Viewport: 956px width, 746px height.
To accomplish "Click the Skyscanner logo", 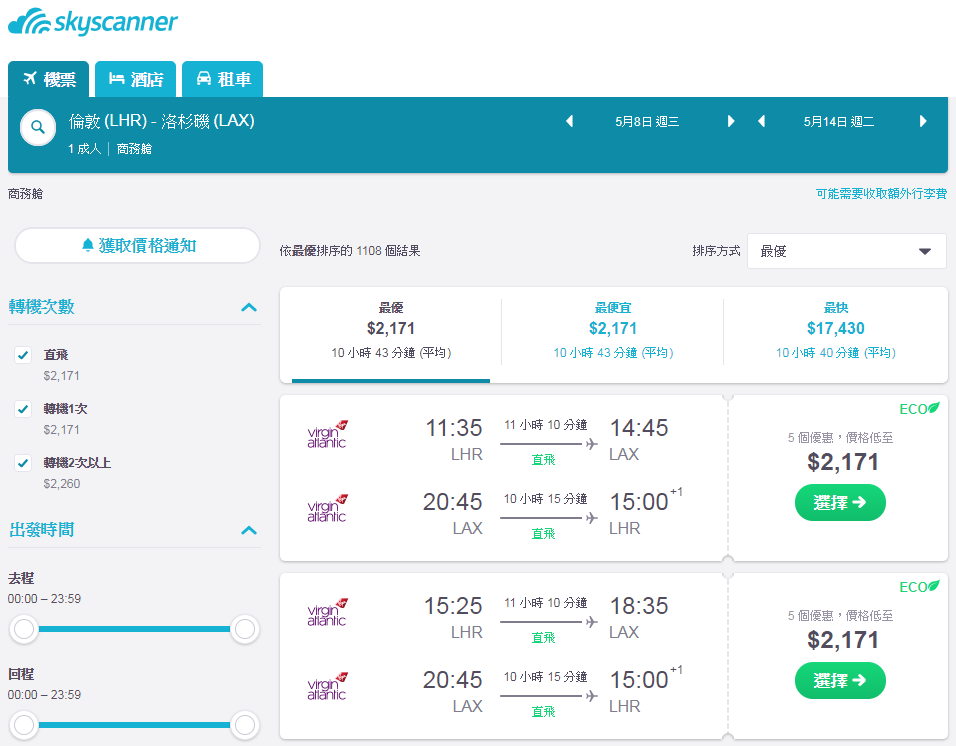I will pyautogui.click(x=93, y=22).
